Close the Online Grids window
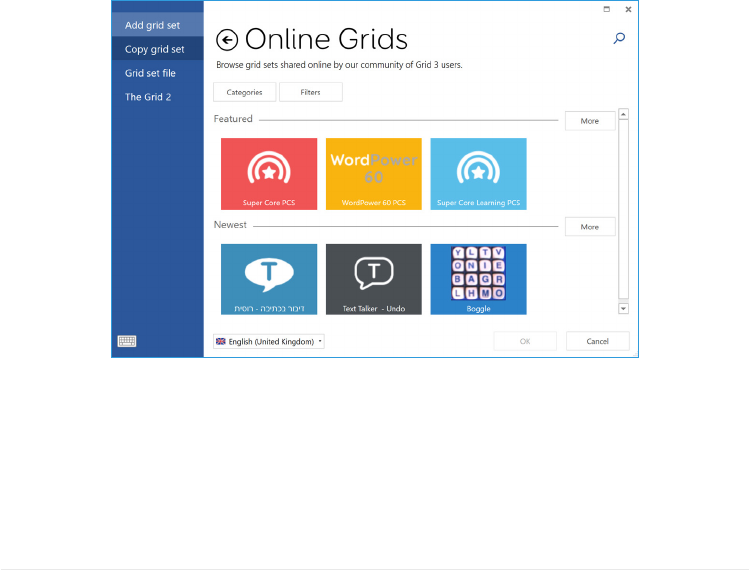 point(628,9)
